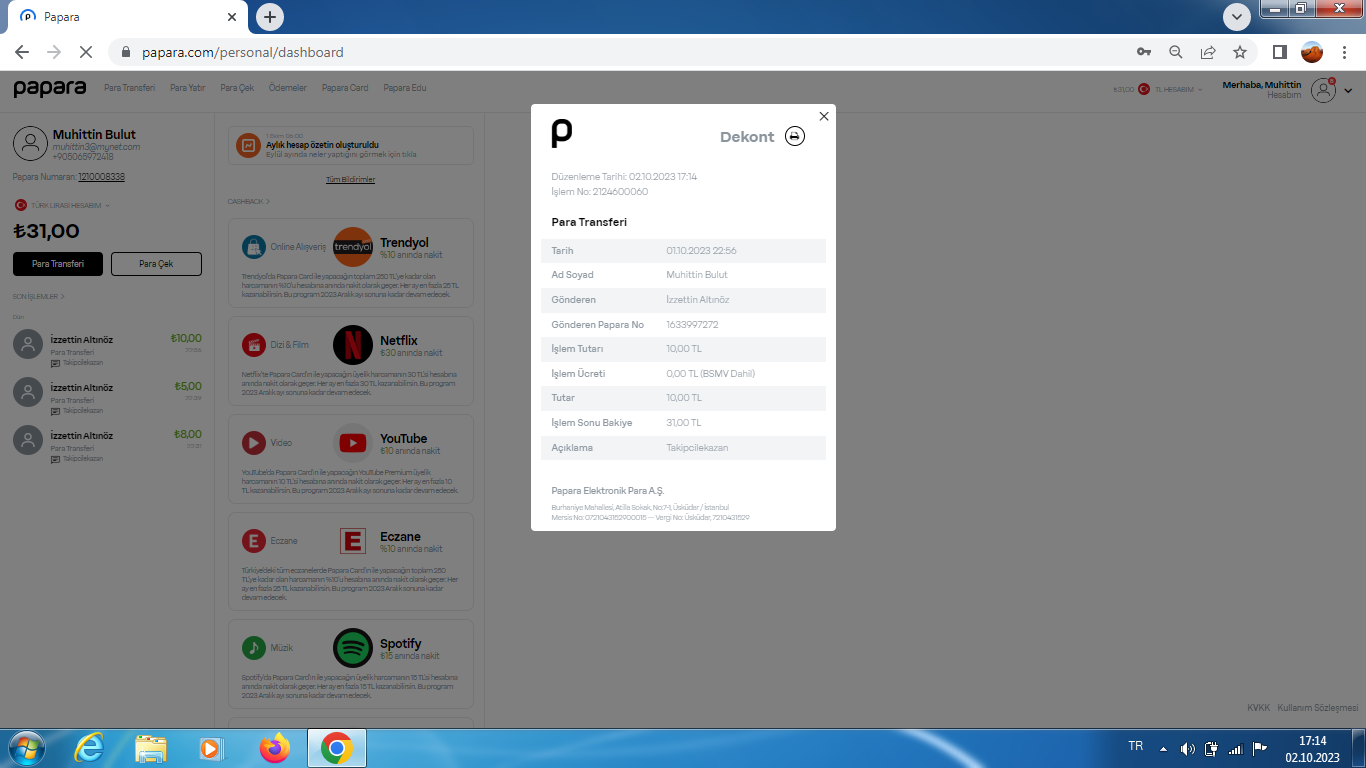The height and width of the screenshot is (768, 1366).
Task: Click the black Para Transferi button
Action: 57,264
